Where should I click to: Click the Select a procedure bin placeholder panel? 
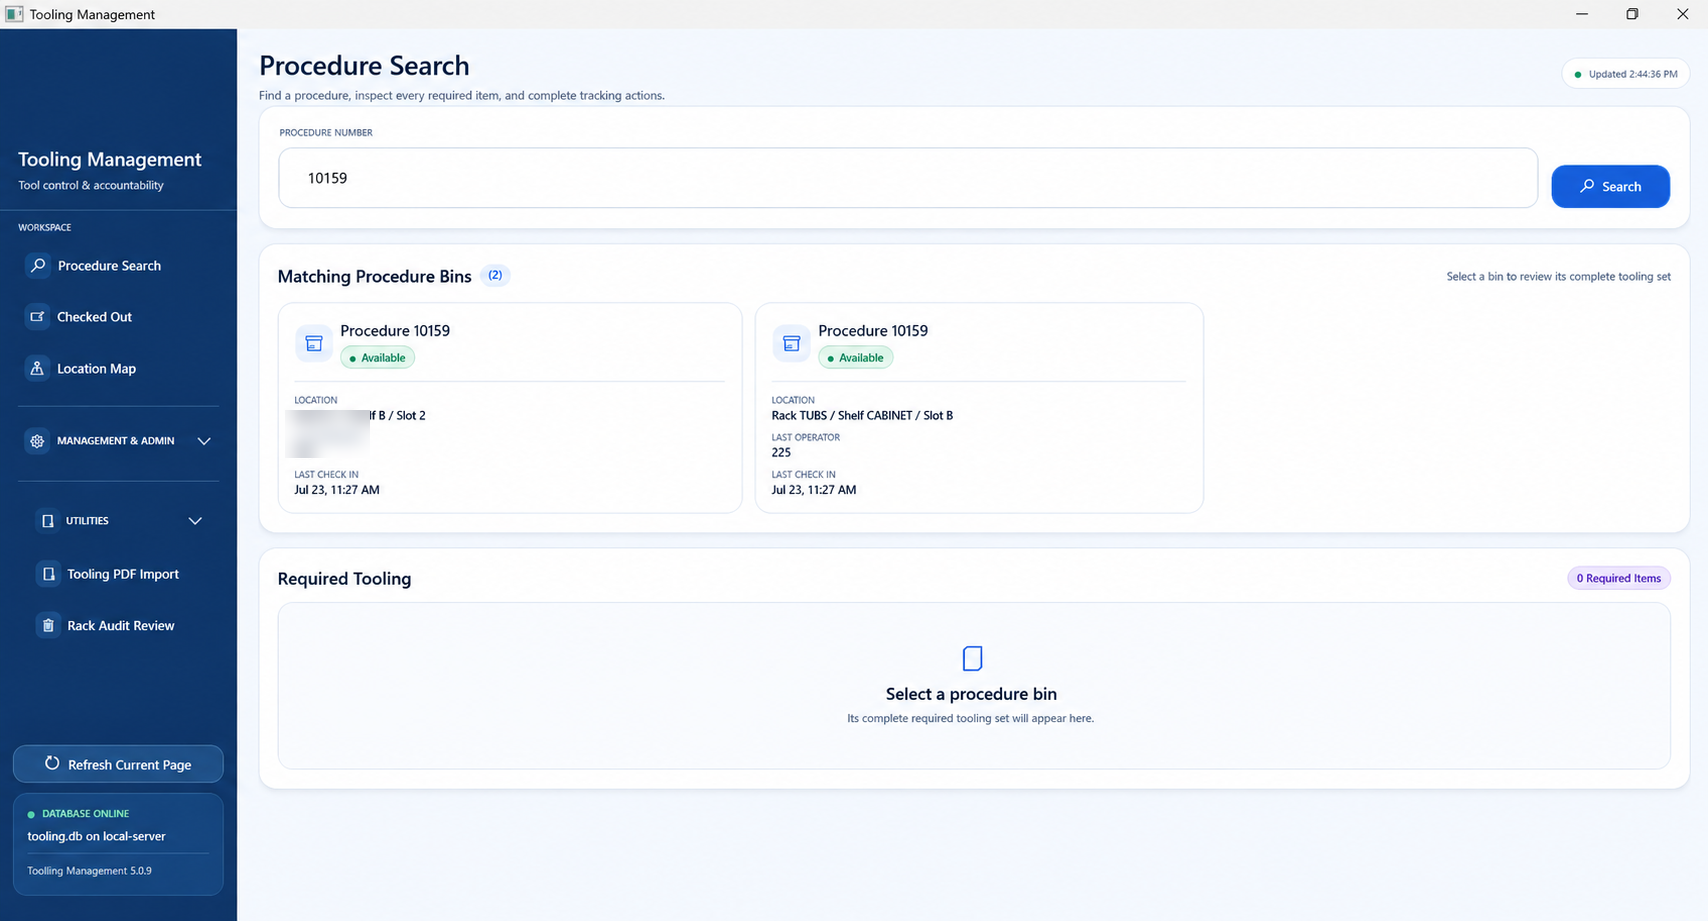click(x=974, y=686)
